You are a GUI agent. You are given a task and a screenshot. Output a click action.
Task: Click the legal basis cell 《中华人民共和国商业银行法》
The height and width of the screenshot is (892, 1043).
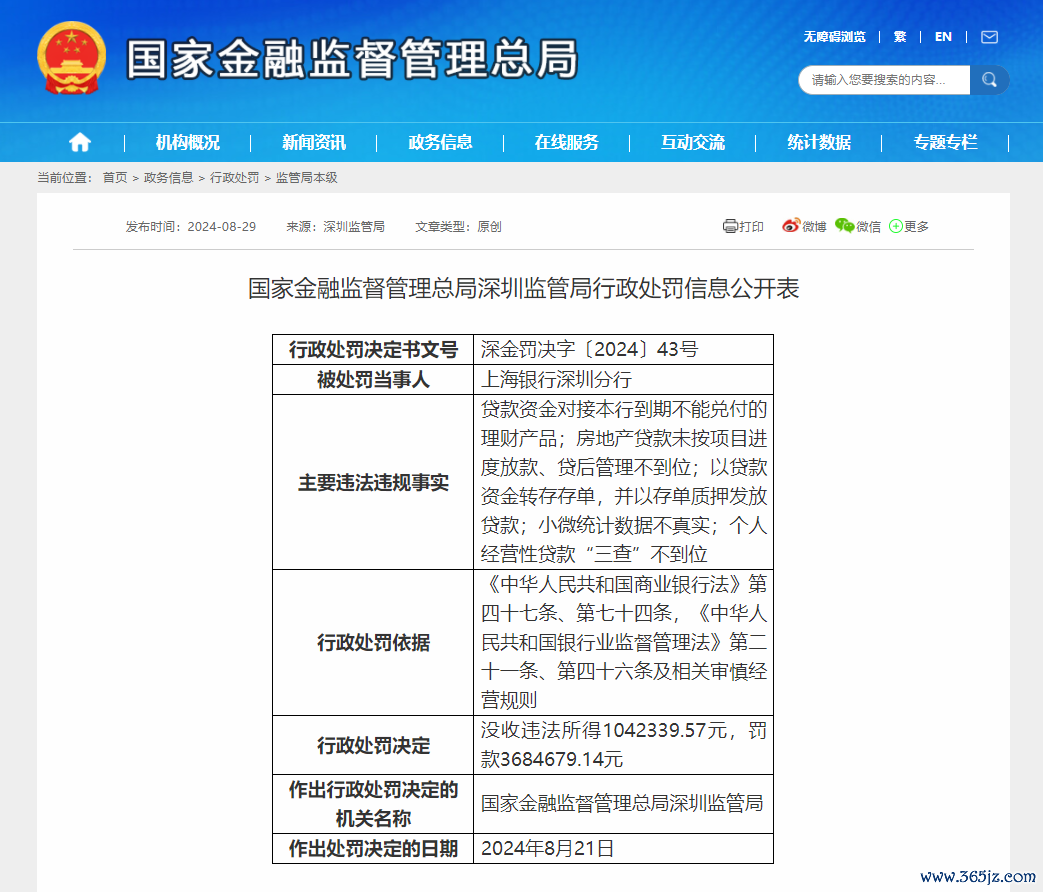pyautogui.click(x=623, y=643)
